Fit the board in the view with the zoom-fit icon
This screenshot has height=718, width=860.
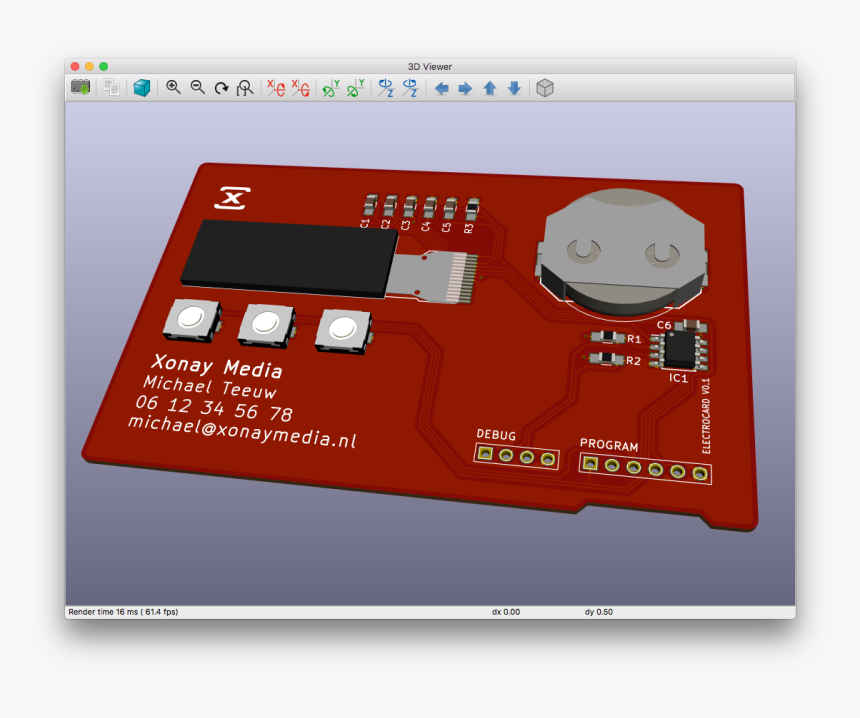pos(245,88)
